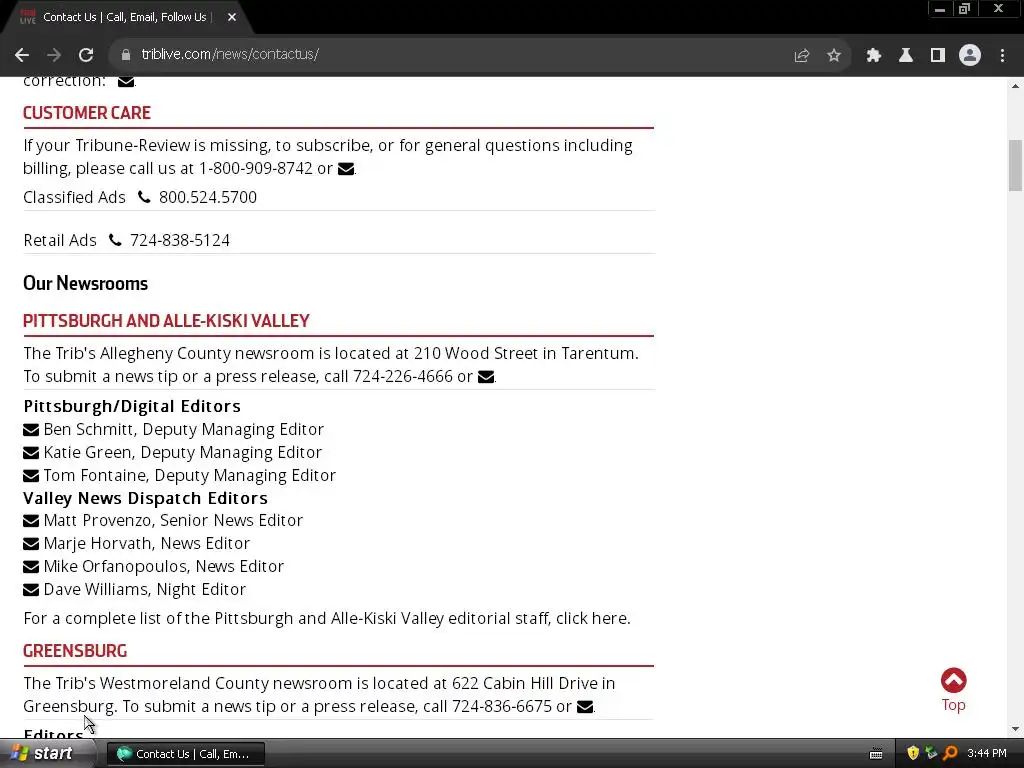Share this page from the address bar
The height and width of the screenshot is (768, 1024).
click(x=802, y=56)
